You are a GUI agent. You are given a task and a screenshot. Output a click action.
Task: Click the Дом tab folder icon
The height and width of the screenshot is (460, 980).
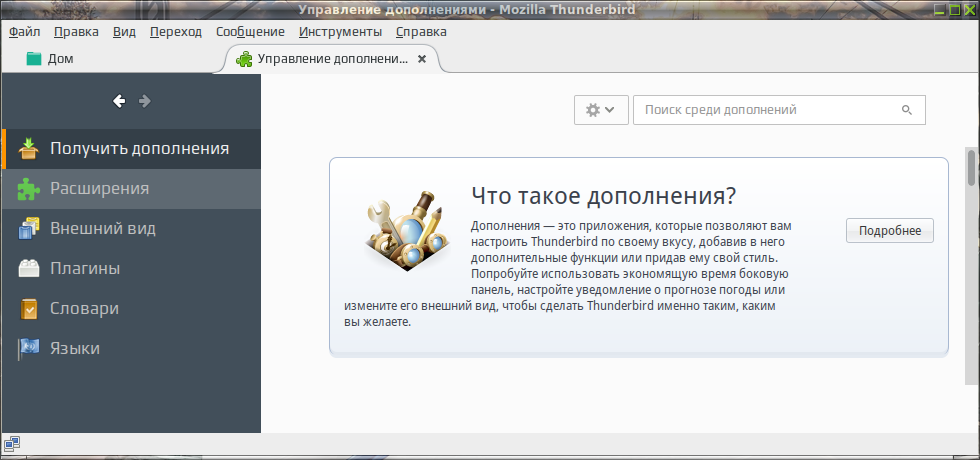click(34, 59)
